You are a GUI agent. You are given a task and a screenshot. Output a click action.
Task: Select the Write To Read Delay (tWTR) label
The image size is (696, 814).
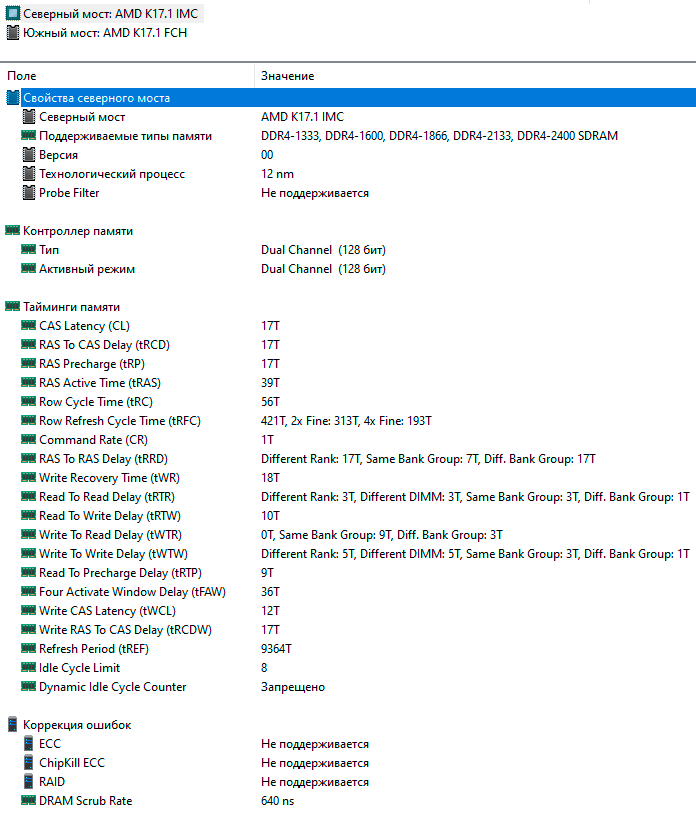110,535
